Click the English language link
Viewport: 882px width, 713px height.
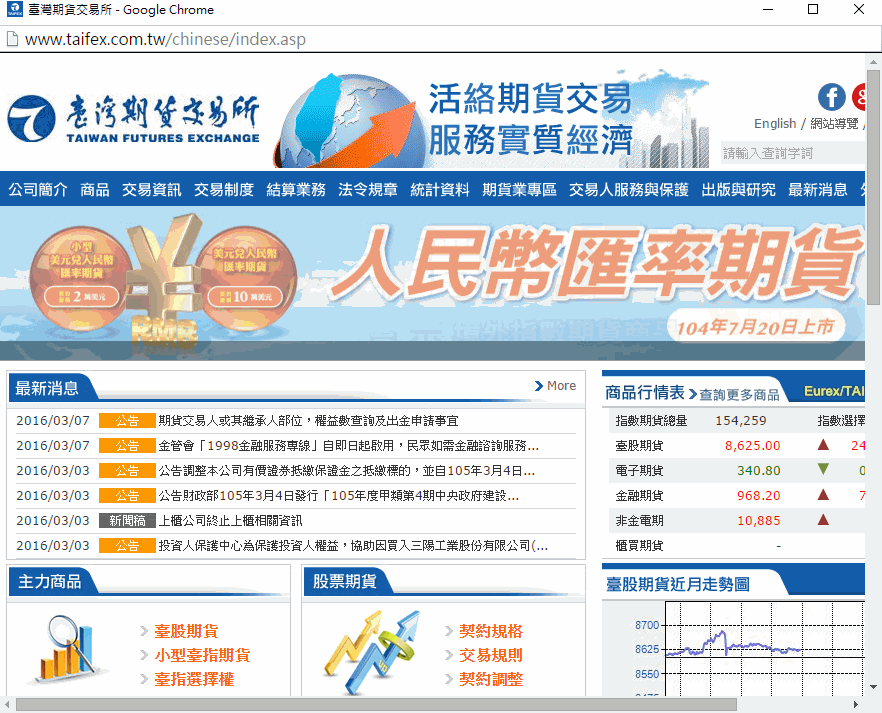point(775,124)
